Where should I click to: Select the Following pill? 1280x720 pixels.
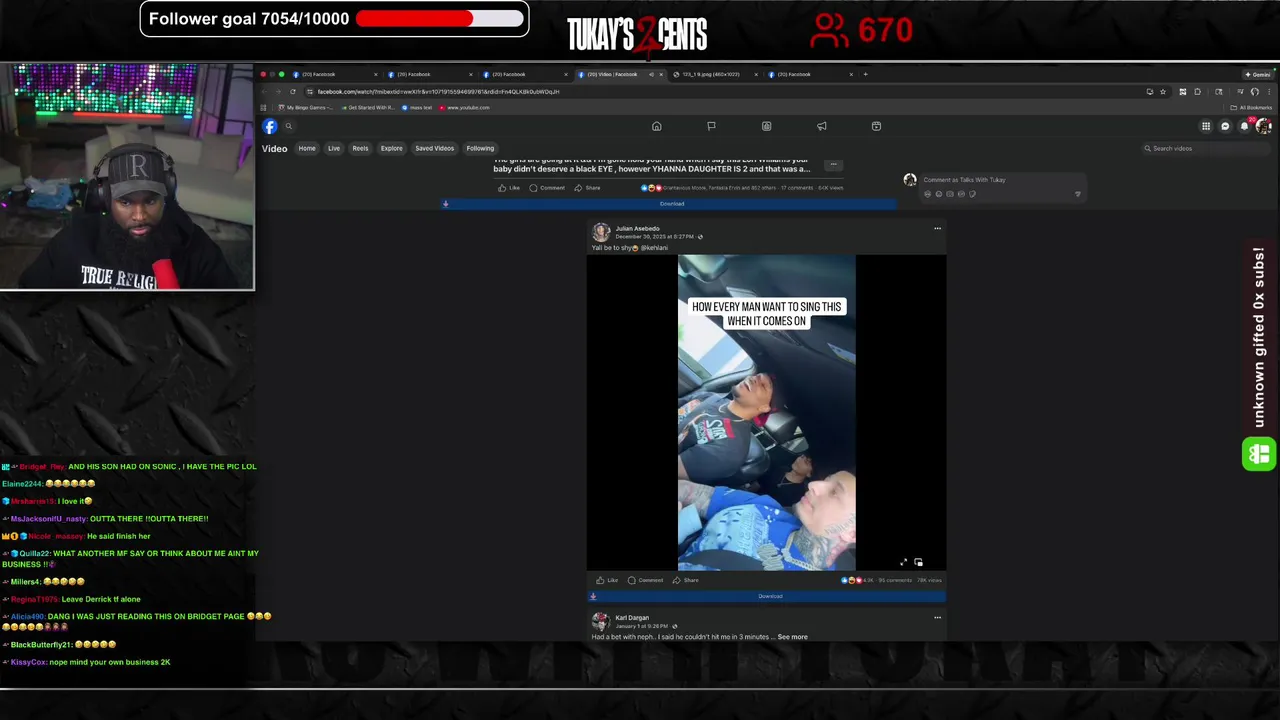coord(480,148)
